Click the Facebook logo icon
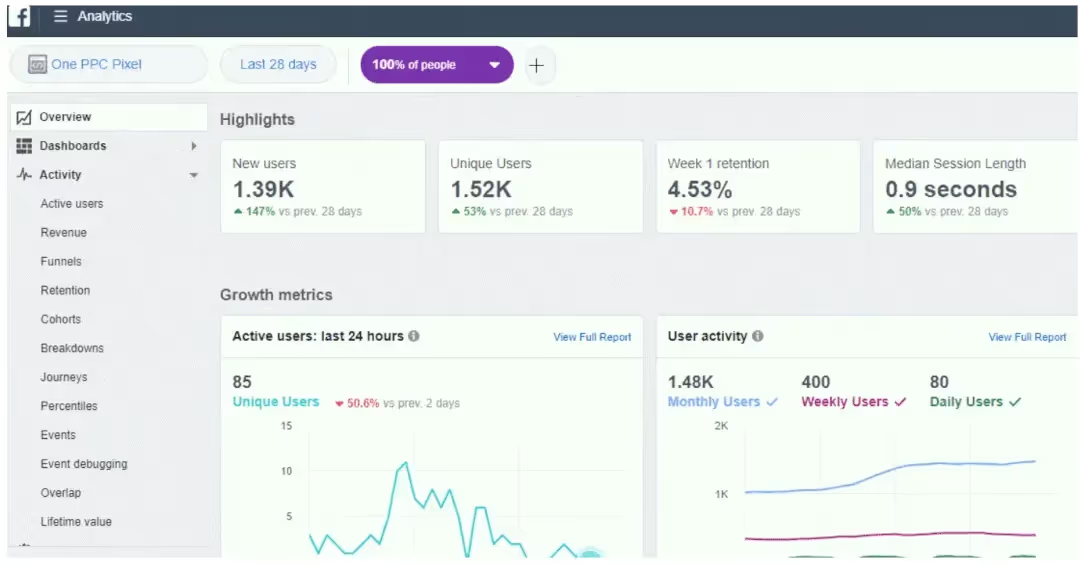 (x=19, y=17)
